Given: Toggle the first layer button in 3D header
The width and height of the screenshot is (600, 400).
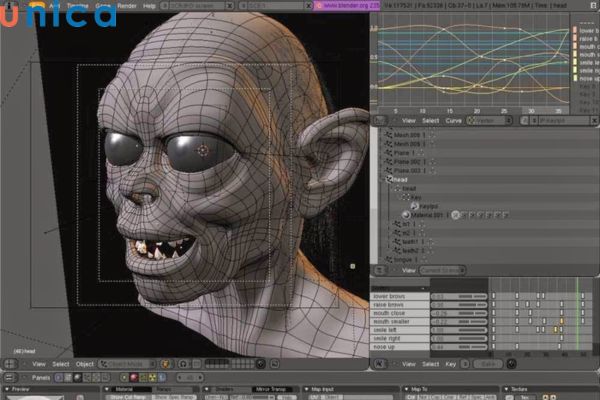Looking at the screenshot, I should pyautogui.click(x=208, y=361).
